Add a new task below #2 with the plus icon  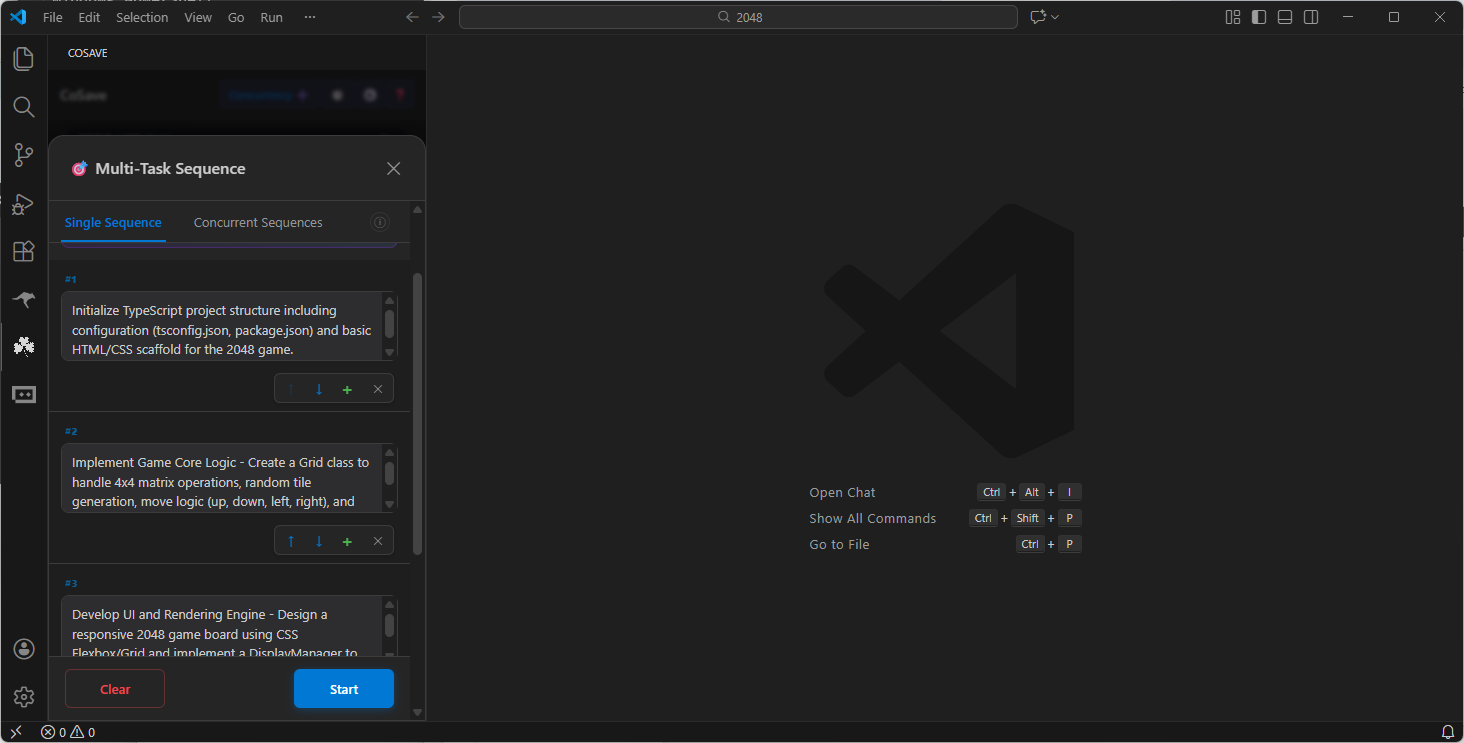(x=346, y=540)
